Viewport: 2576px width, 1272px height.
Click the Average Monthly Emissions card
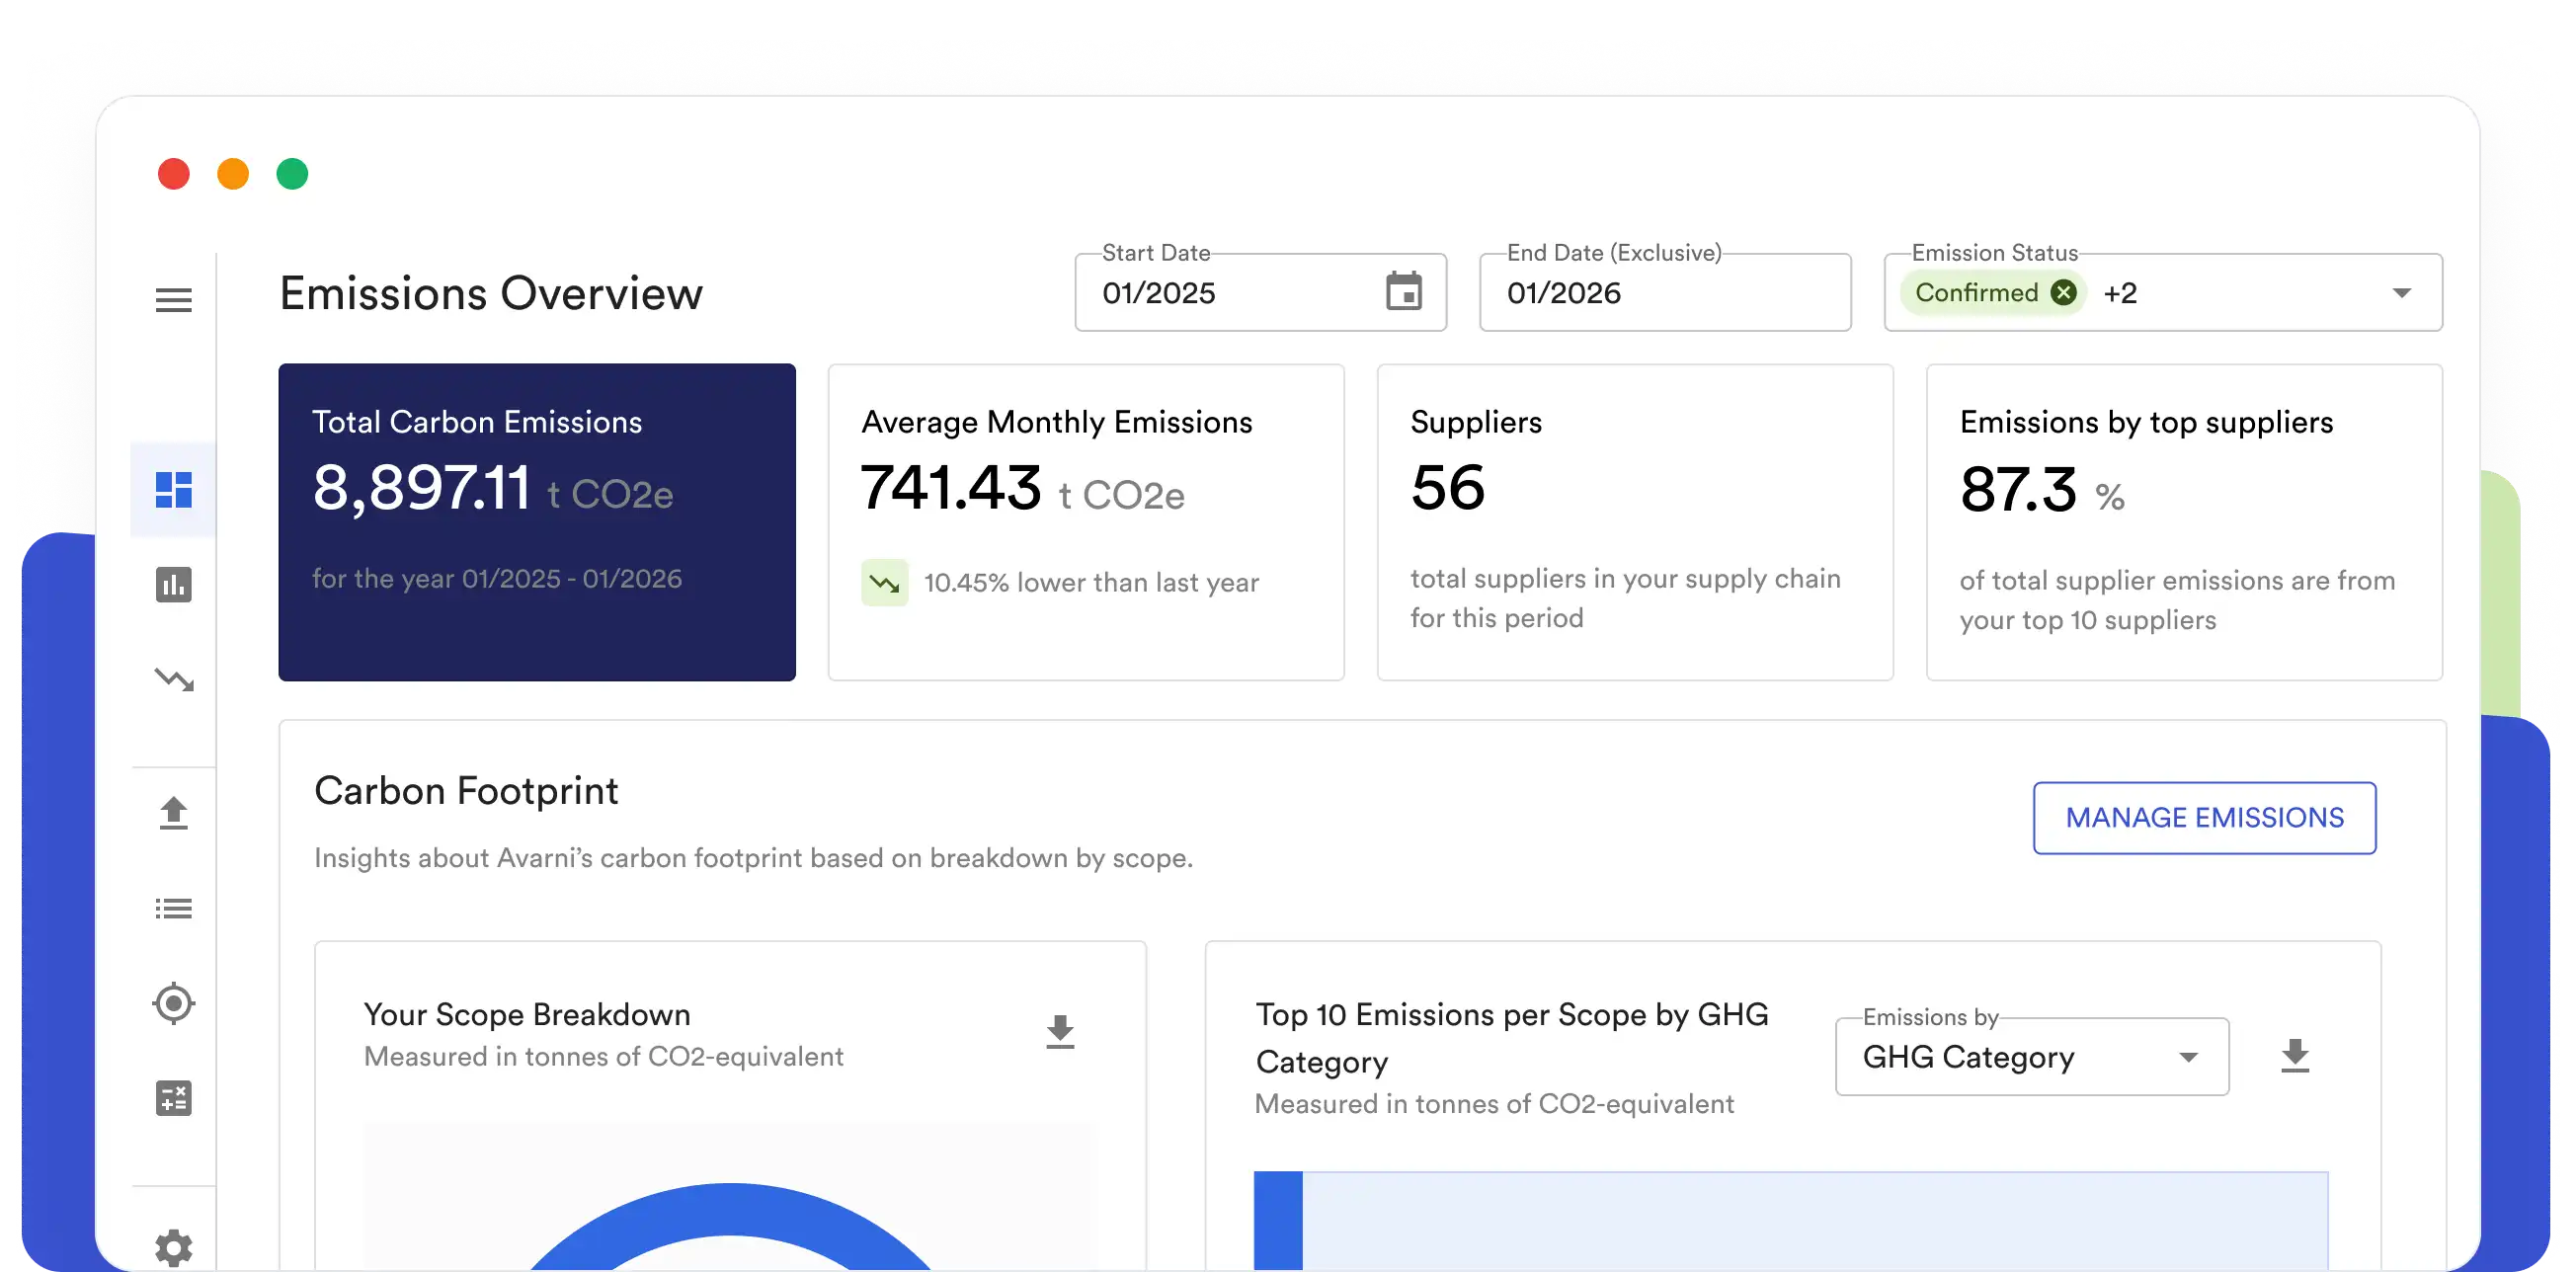pyautogui.click(x=1085, y=522)
